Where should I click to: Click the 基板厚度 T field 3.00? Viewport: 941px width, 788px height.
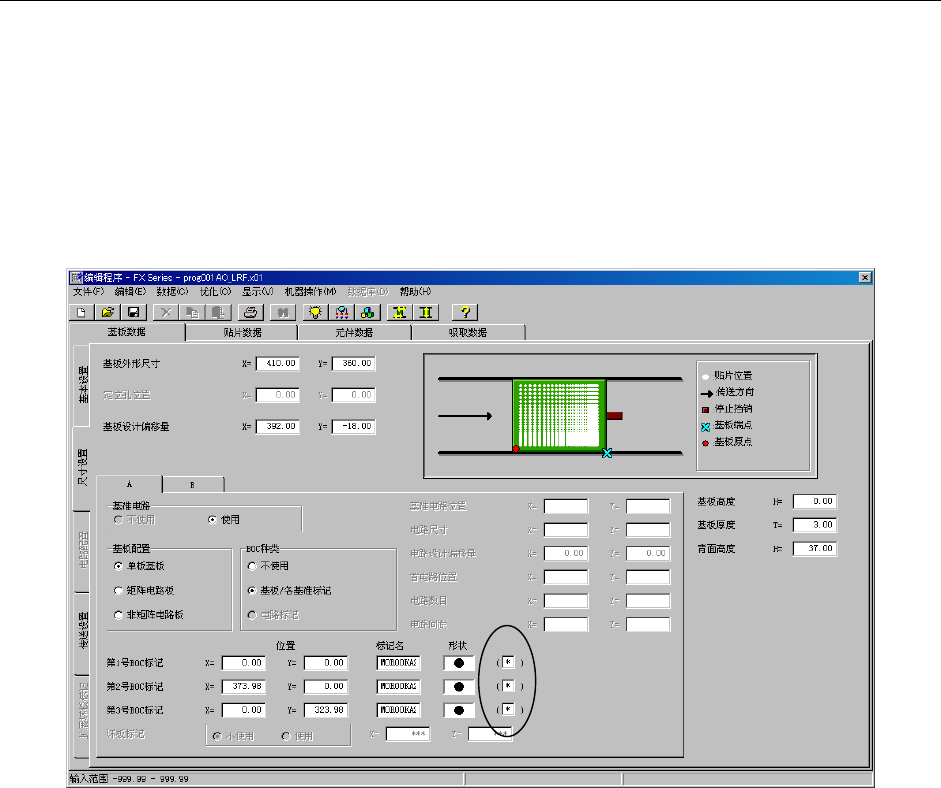click(814, 525)
